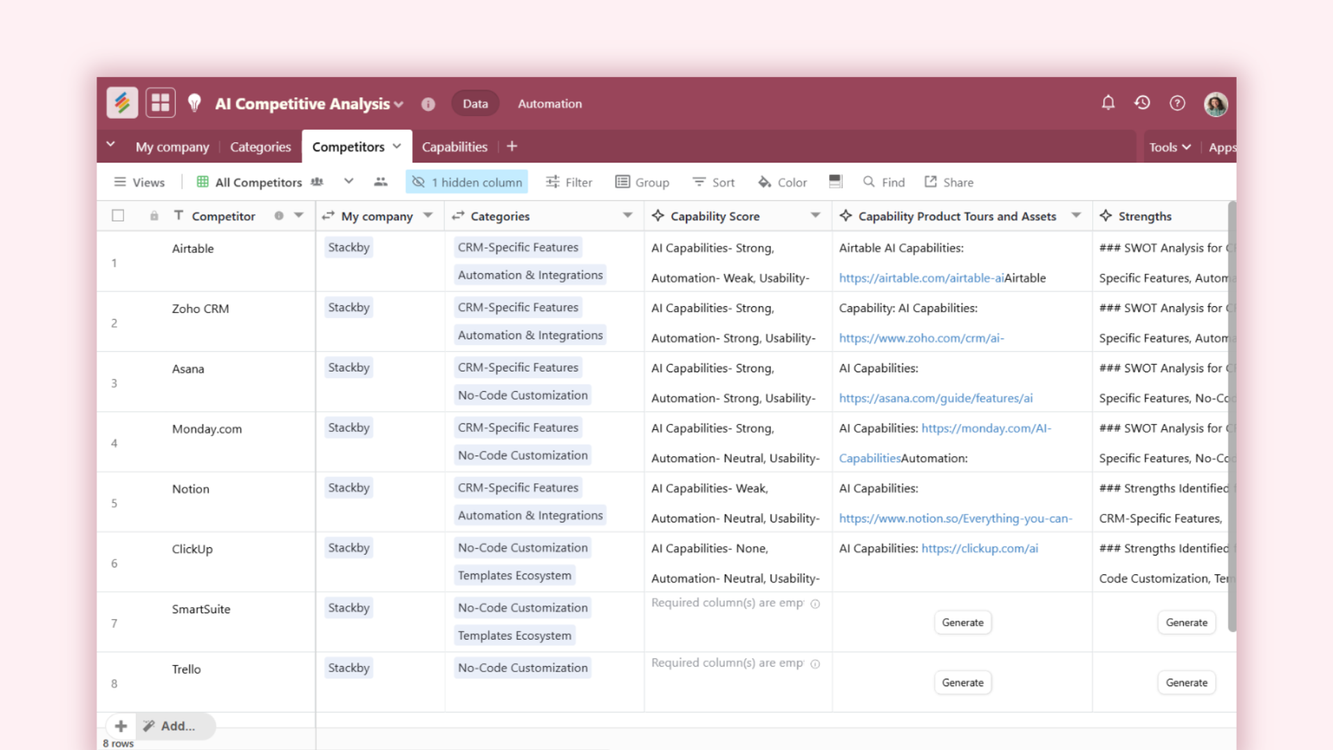Viewport: 1333px width, 750px height.
Task: Click the lock icon in the header row
Action: coord(155,214)
